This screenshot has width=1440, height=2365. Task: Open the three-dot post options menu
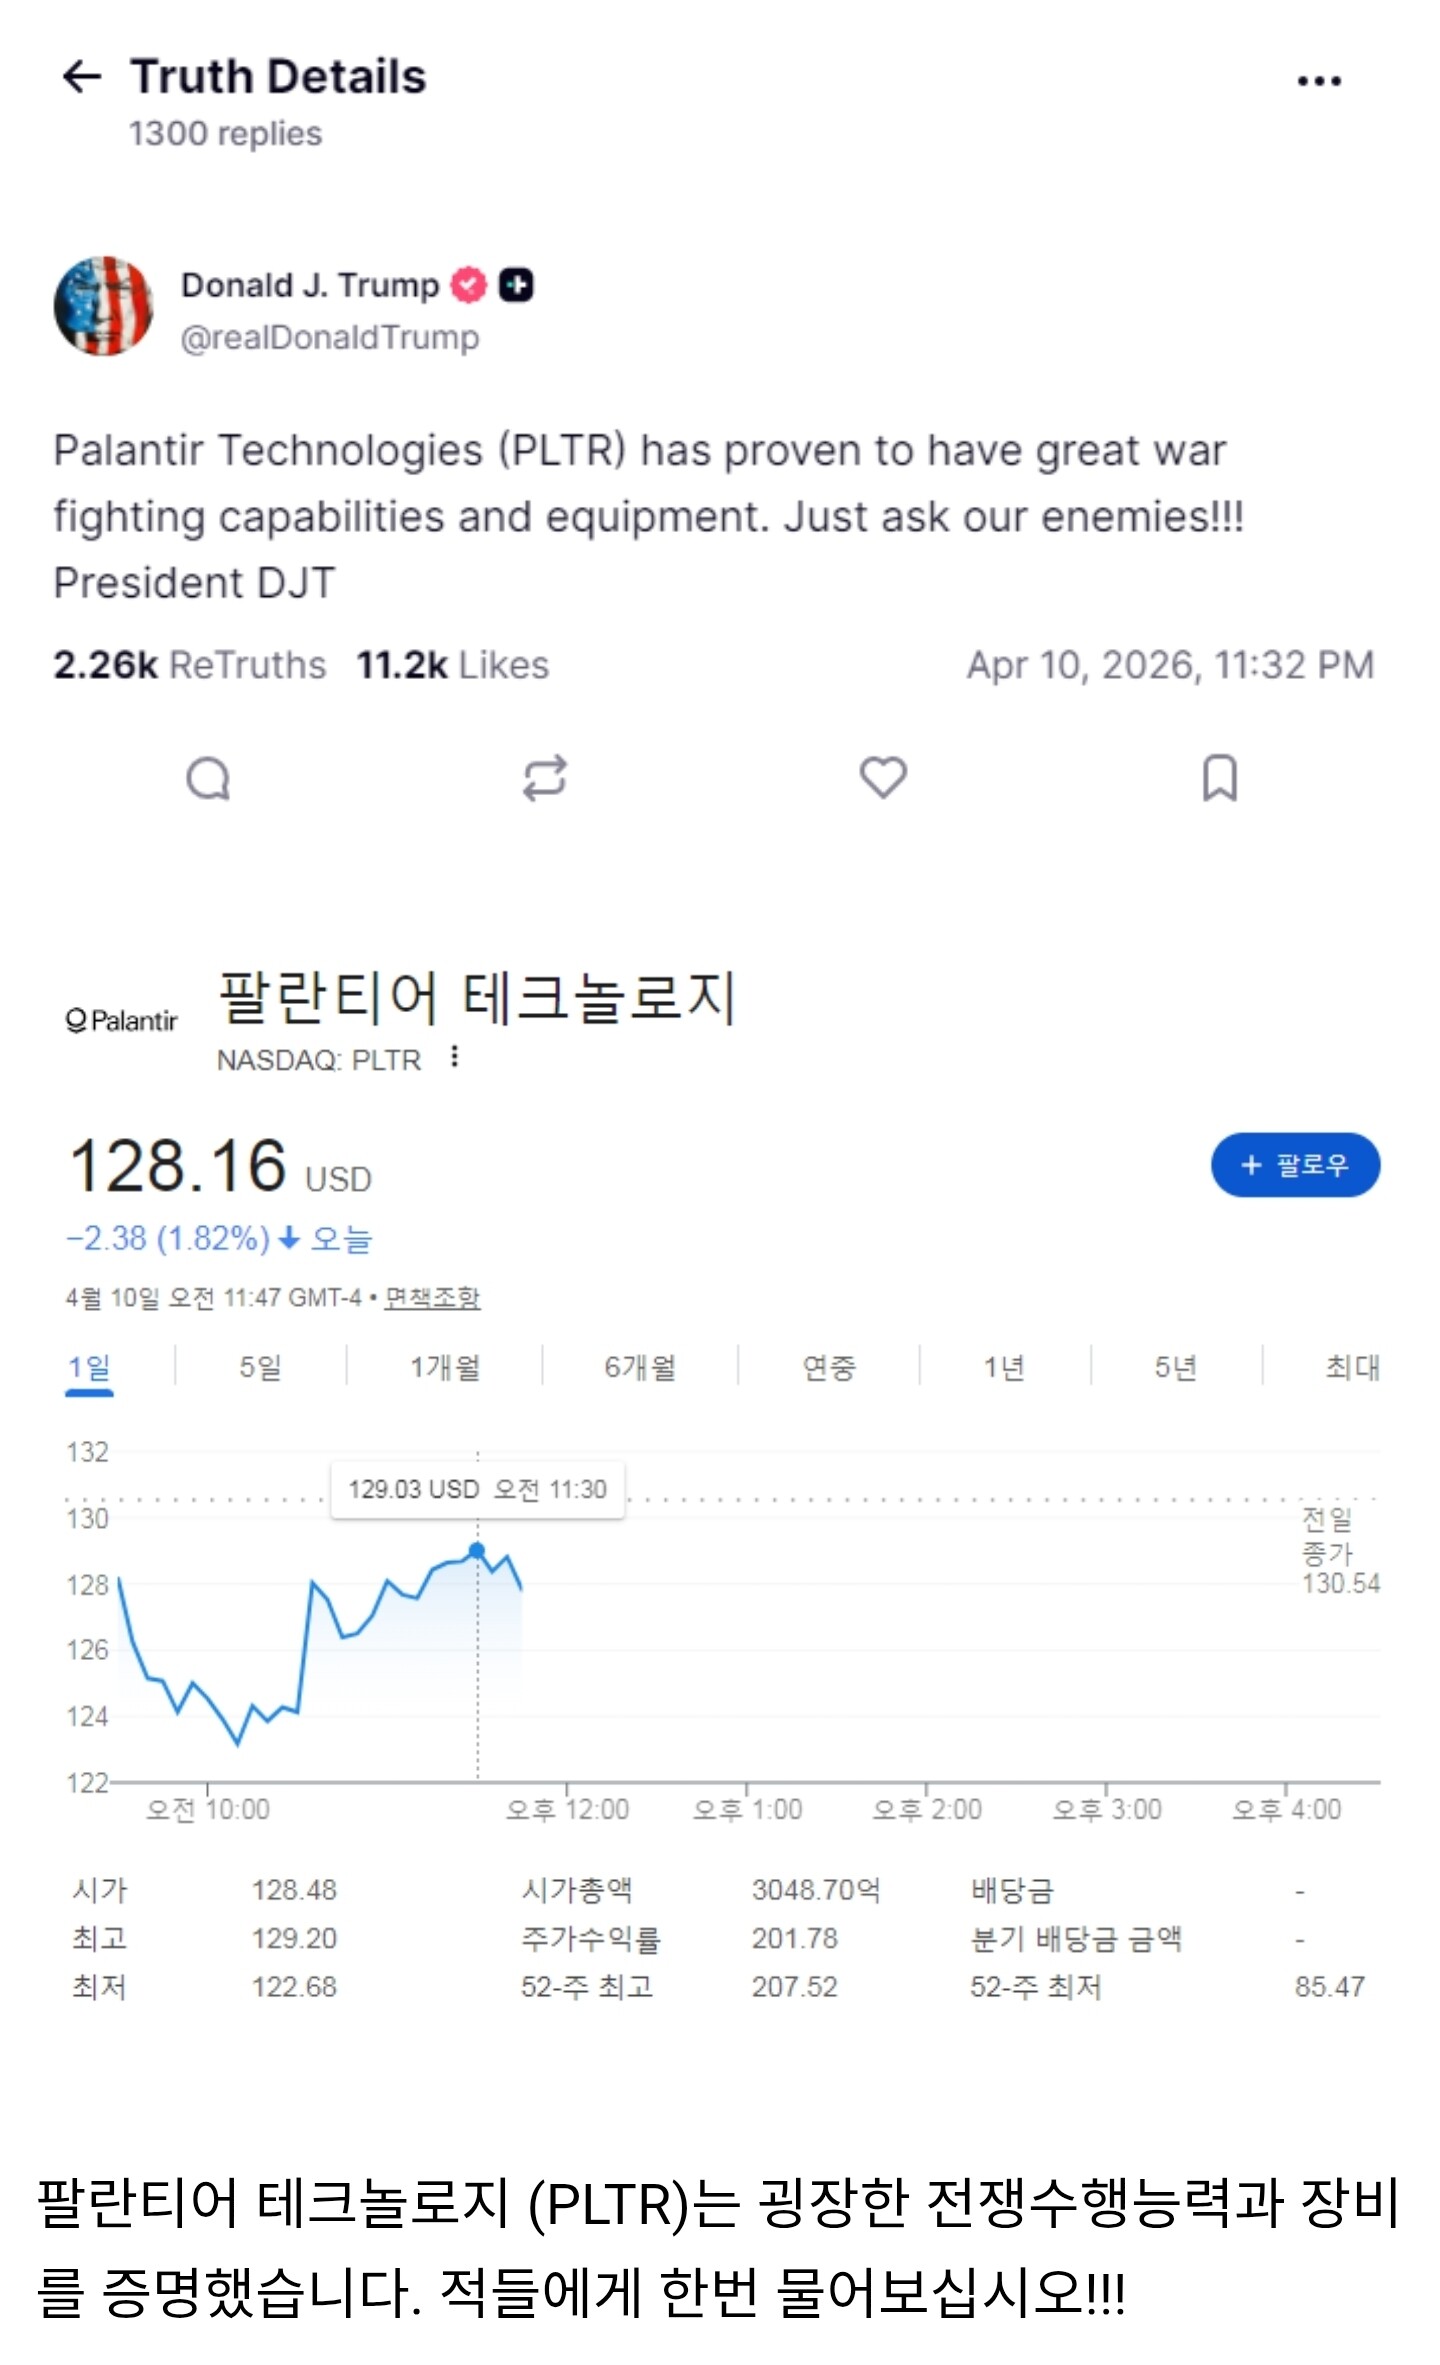[x=1318, y=81]
